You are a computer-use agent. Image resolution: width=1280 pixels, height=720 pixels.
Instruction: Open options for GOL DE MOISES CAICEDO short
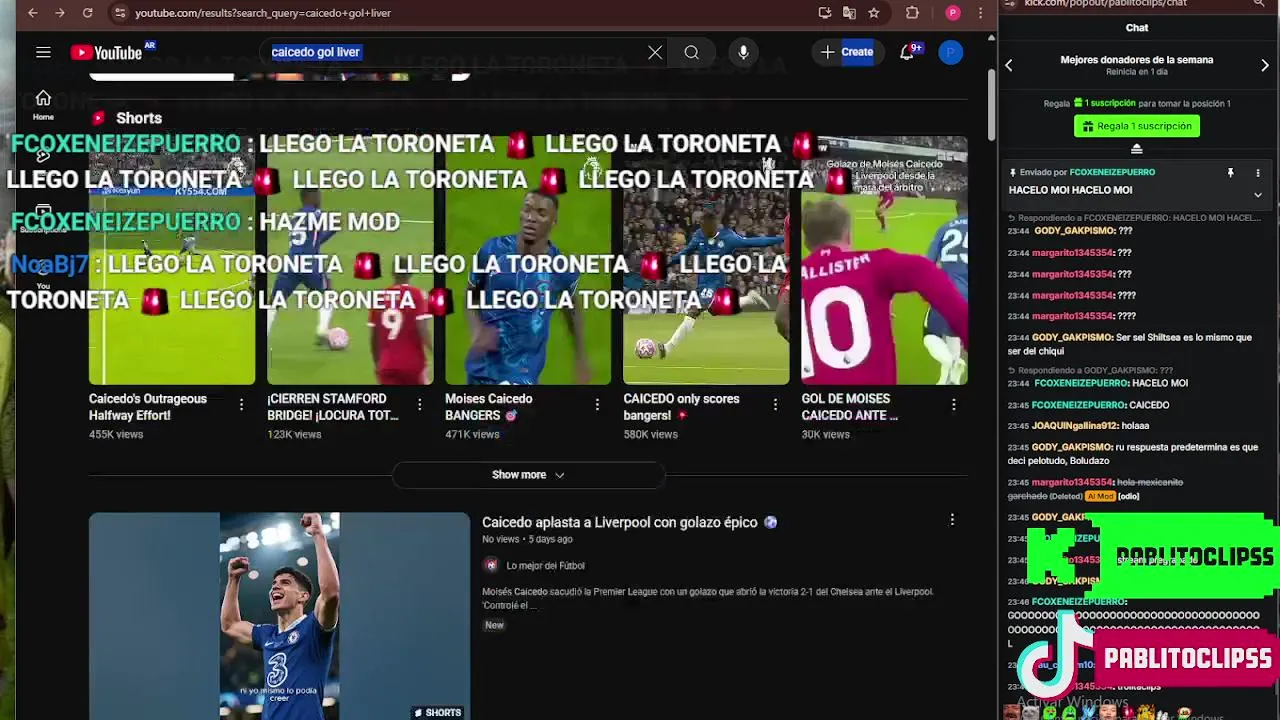point(953,405)
